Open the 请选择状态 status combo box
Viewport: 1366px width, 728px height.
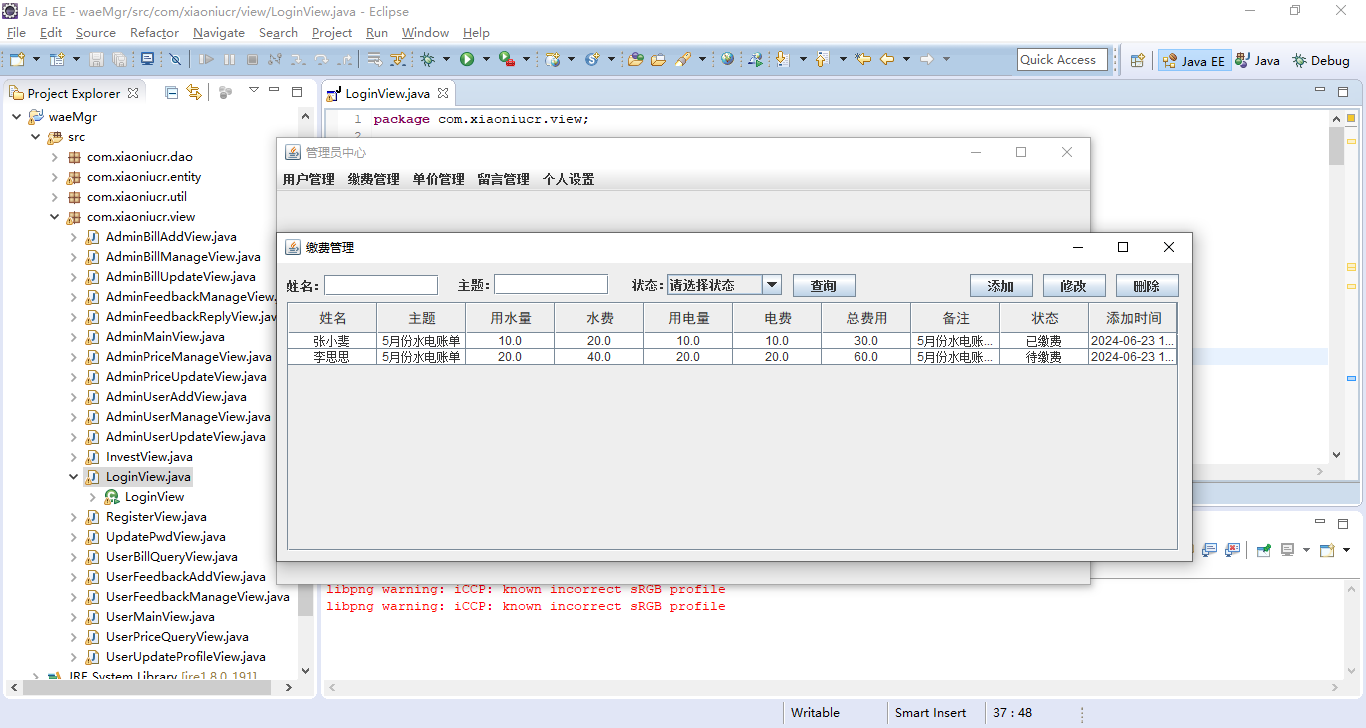coord(724,285)
